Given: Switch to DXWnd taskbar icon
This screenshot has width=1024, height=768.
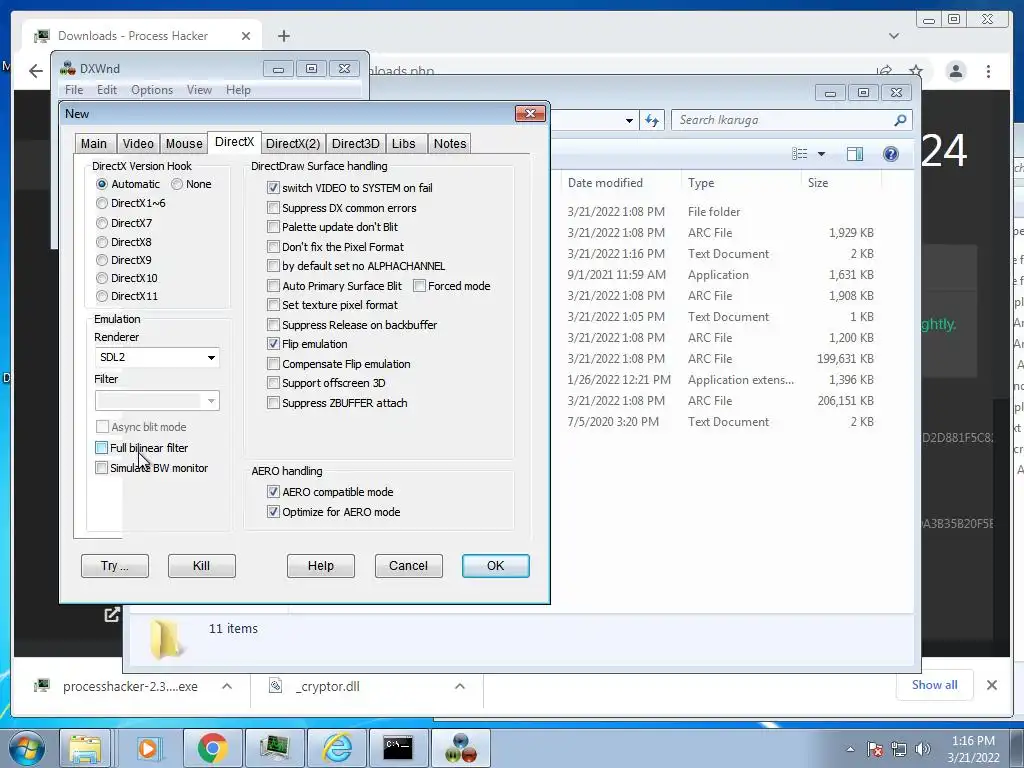Looking at the screenshot, I should [x=460, y=748].
